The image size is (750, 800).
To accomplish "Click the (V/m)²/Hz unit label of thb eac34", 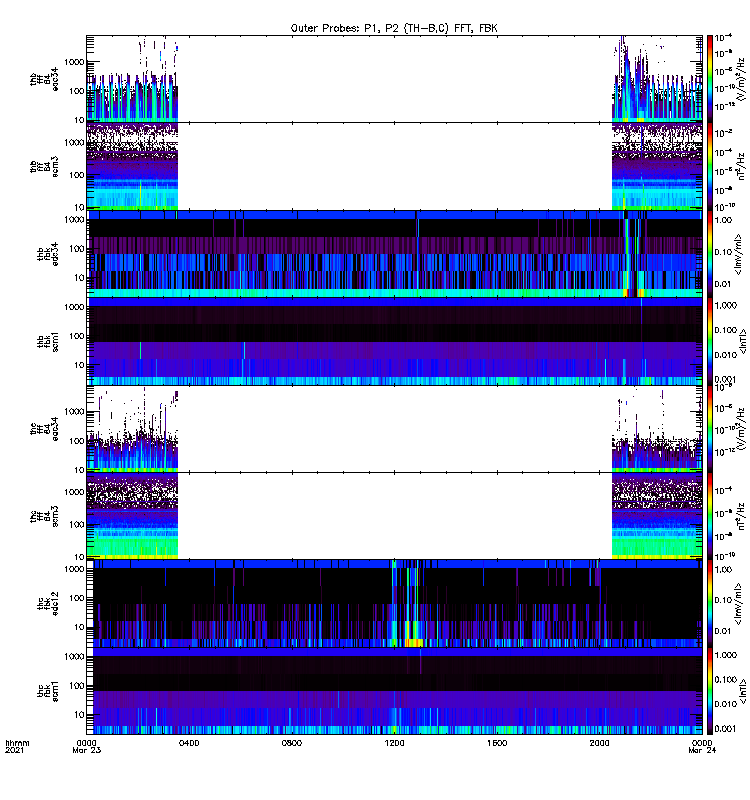I will [742, 79].
